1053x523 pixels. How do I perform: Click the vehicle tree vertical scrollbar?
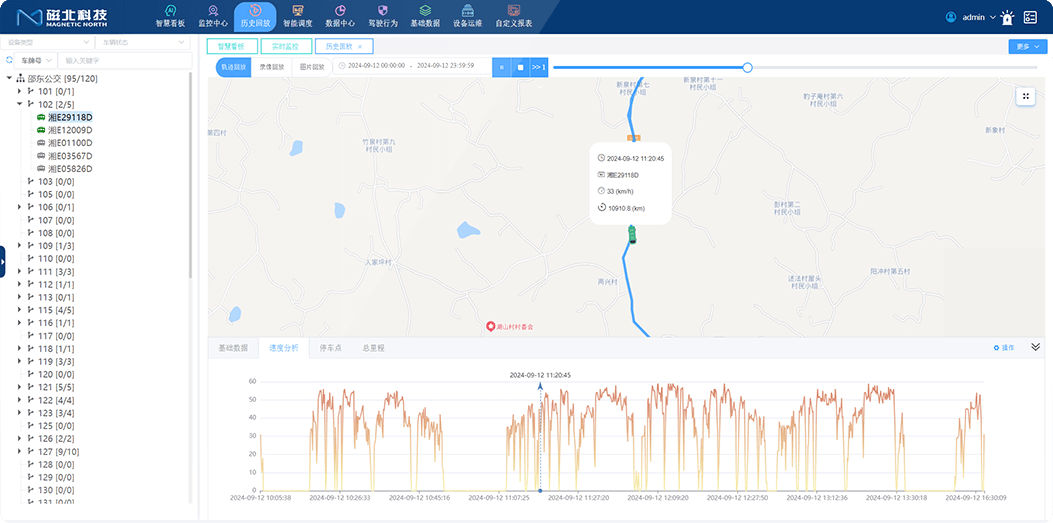191,175
